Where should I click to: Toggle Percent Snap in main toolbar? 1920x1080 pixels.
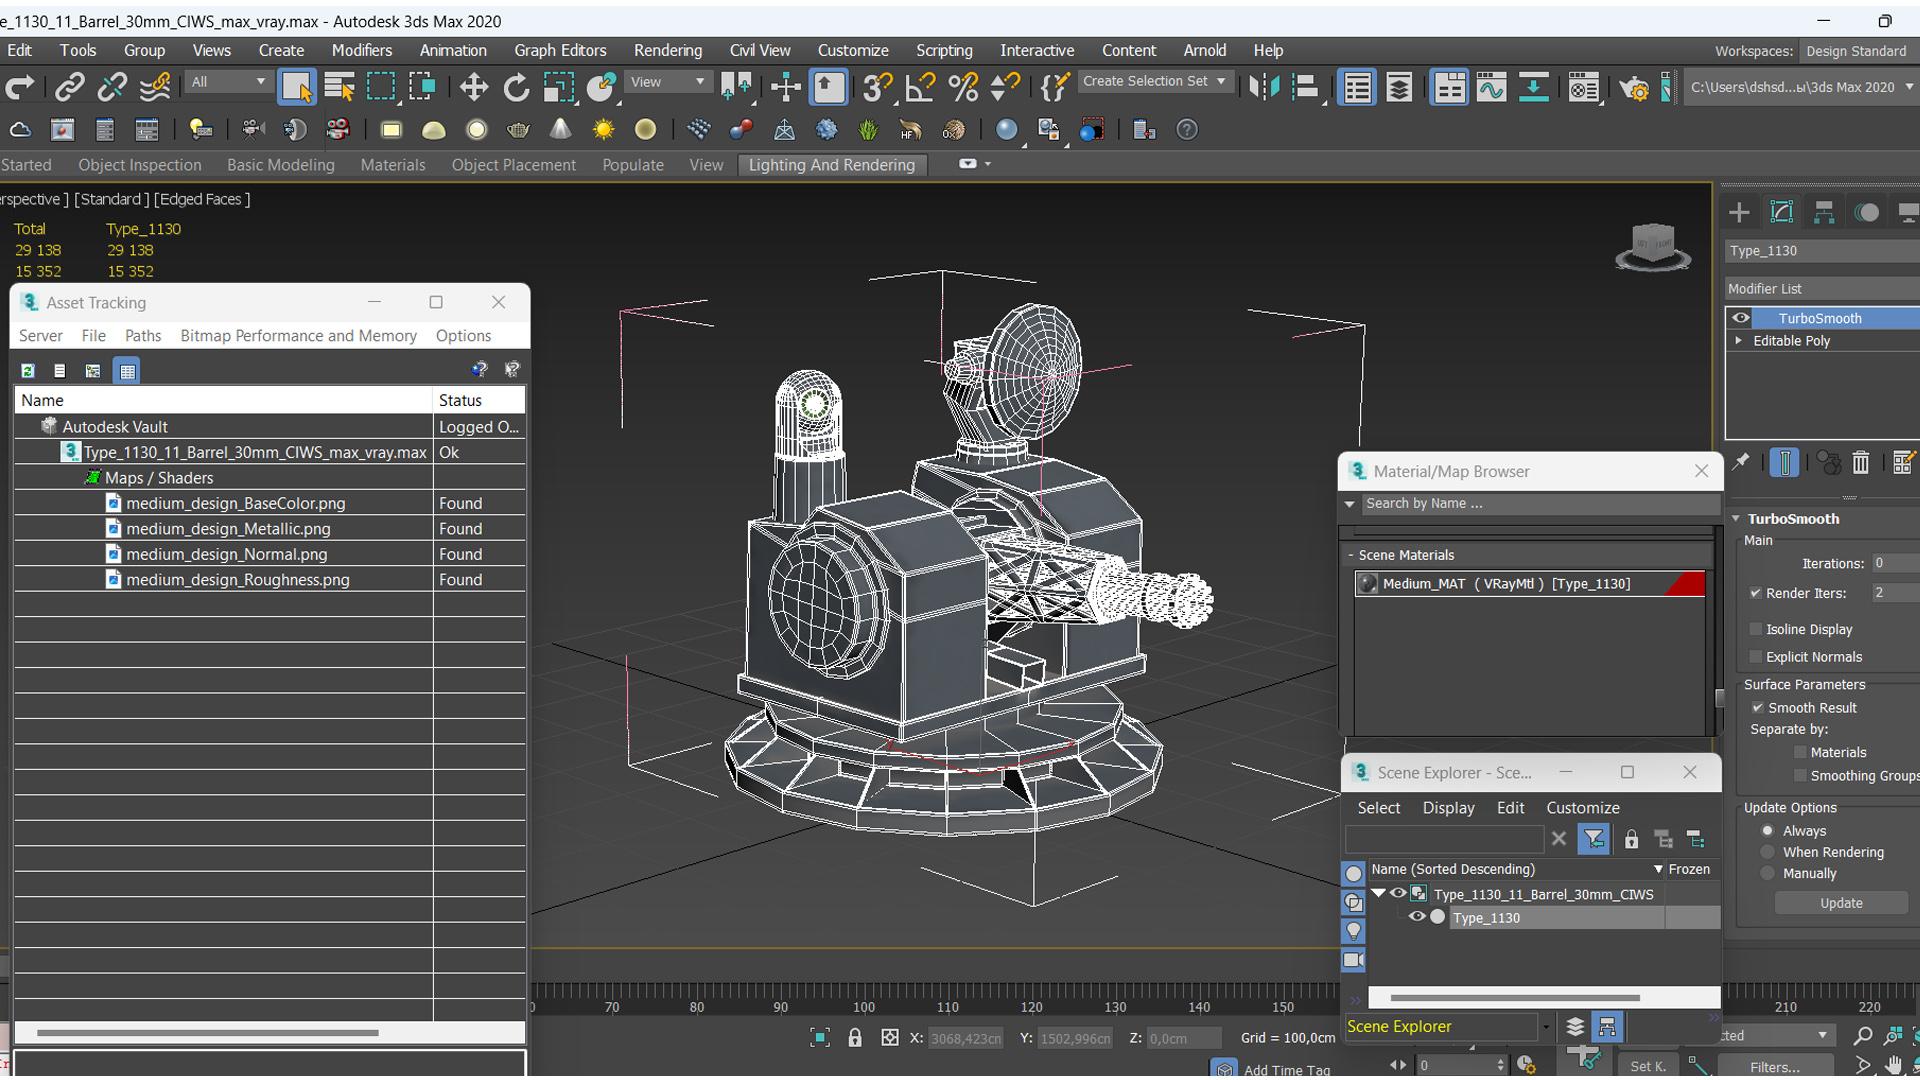(963, 88)
